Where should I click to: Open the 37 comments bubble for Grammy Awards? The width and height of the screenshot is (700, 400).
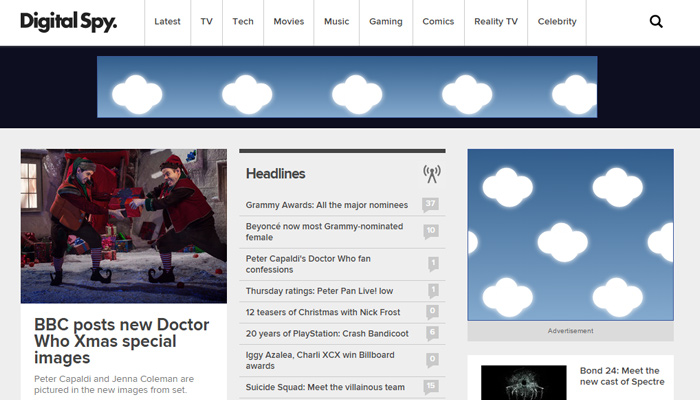pyautogui.click(x=431, y=205)
